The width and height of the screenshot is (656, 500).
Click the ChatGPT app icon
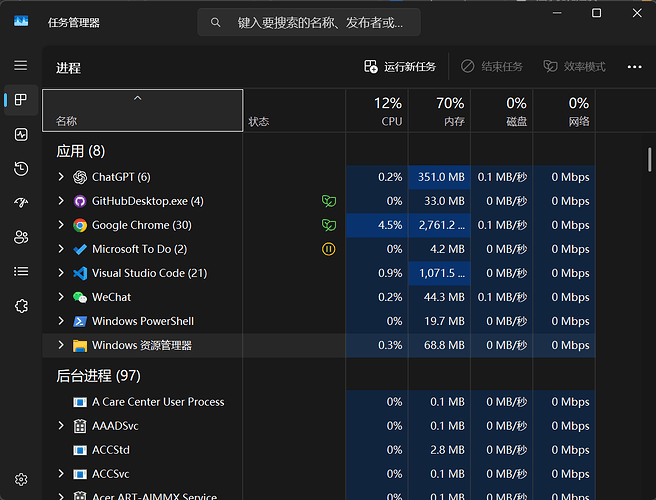(80, 177)
